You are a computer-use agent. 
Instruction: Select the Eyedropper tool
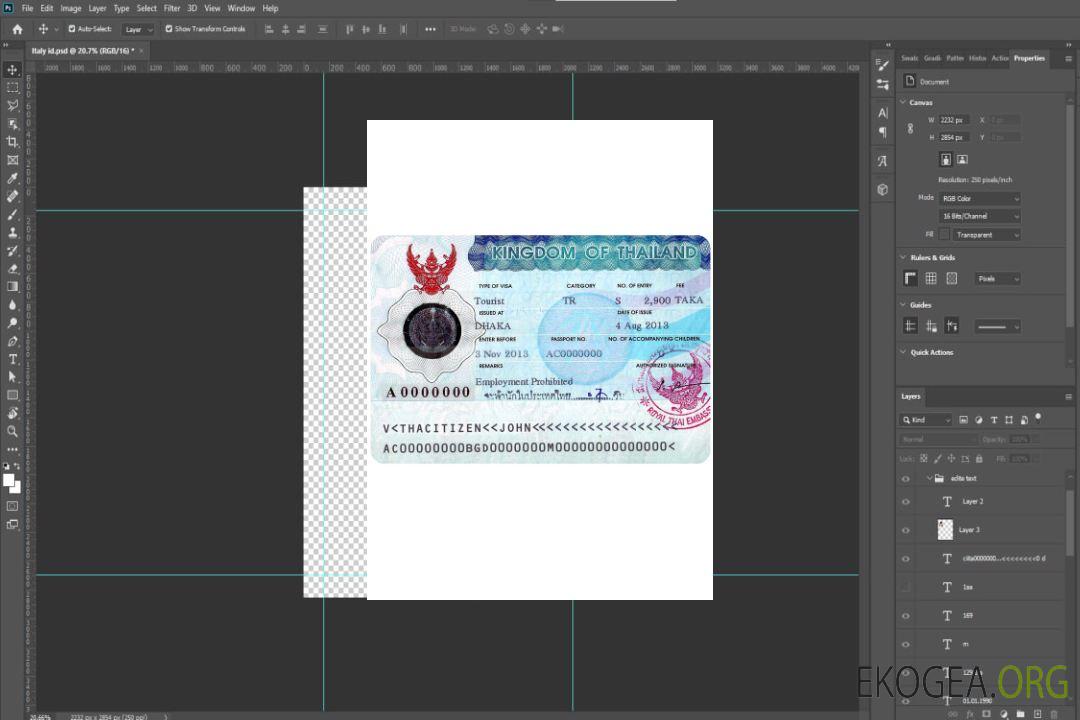click(12, 178)
